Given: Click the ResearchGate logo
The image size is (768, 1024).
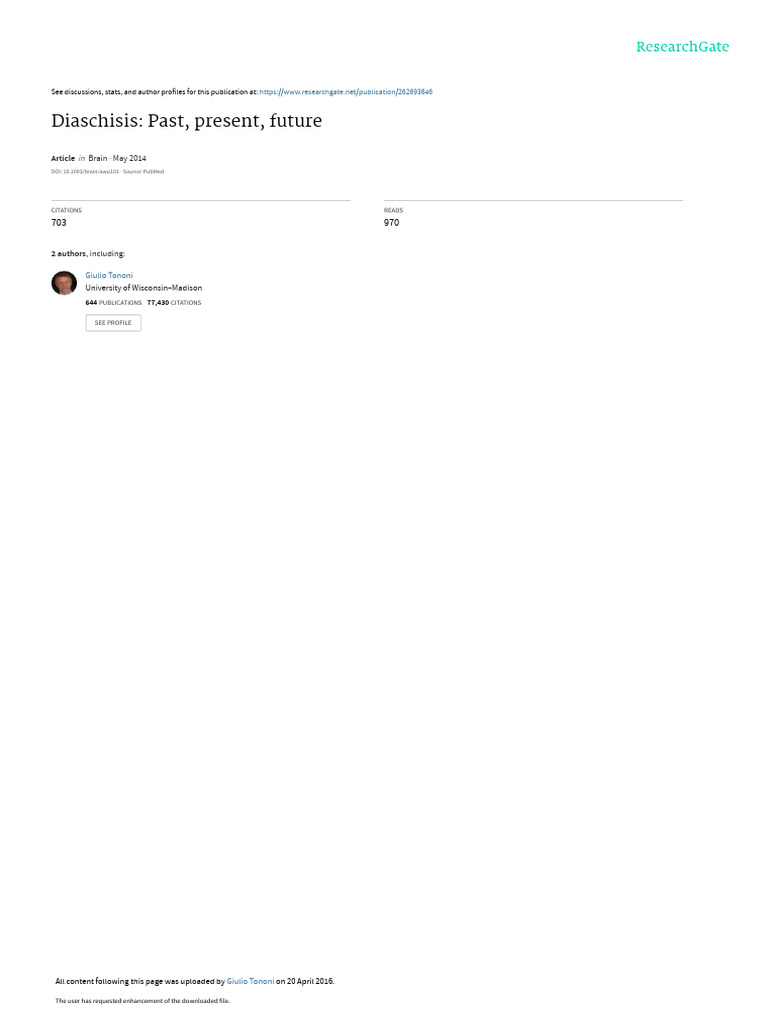Looking at the screenshot, I should pyautogui.click(x=682, y=47).
